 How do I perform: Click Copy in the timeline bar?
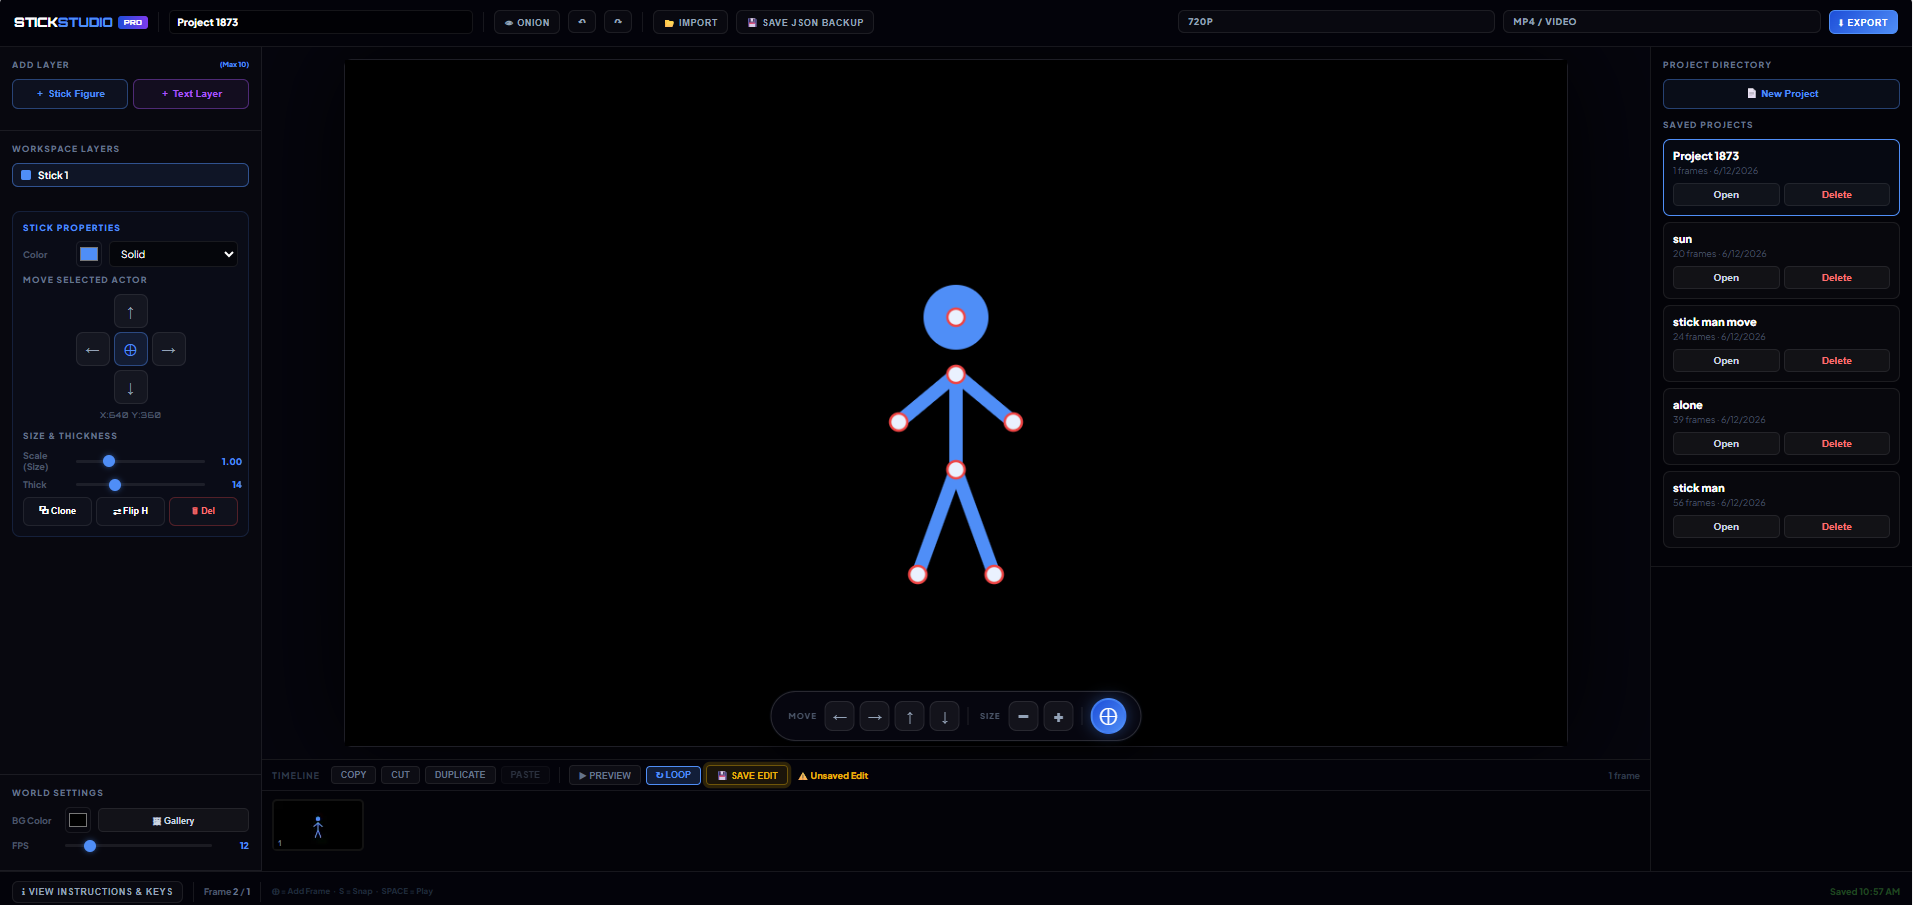point(354,775)
